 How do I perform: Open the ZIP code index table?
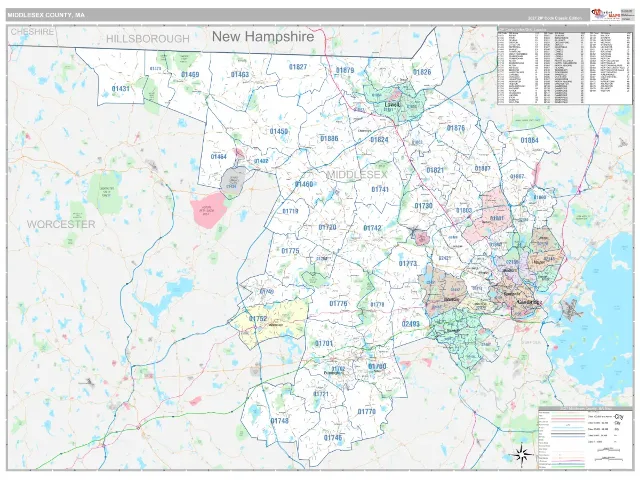click(564, 66)
